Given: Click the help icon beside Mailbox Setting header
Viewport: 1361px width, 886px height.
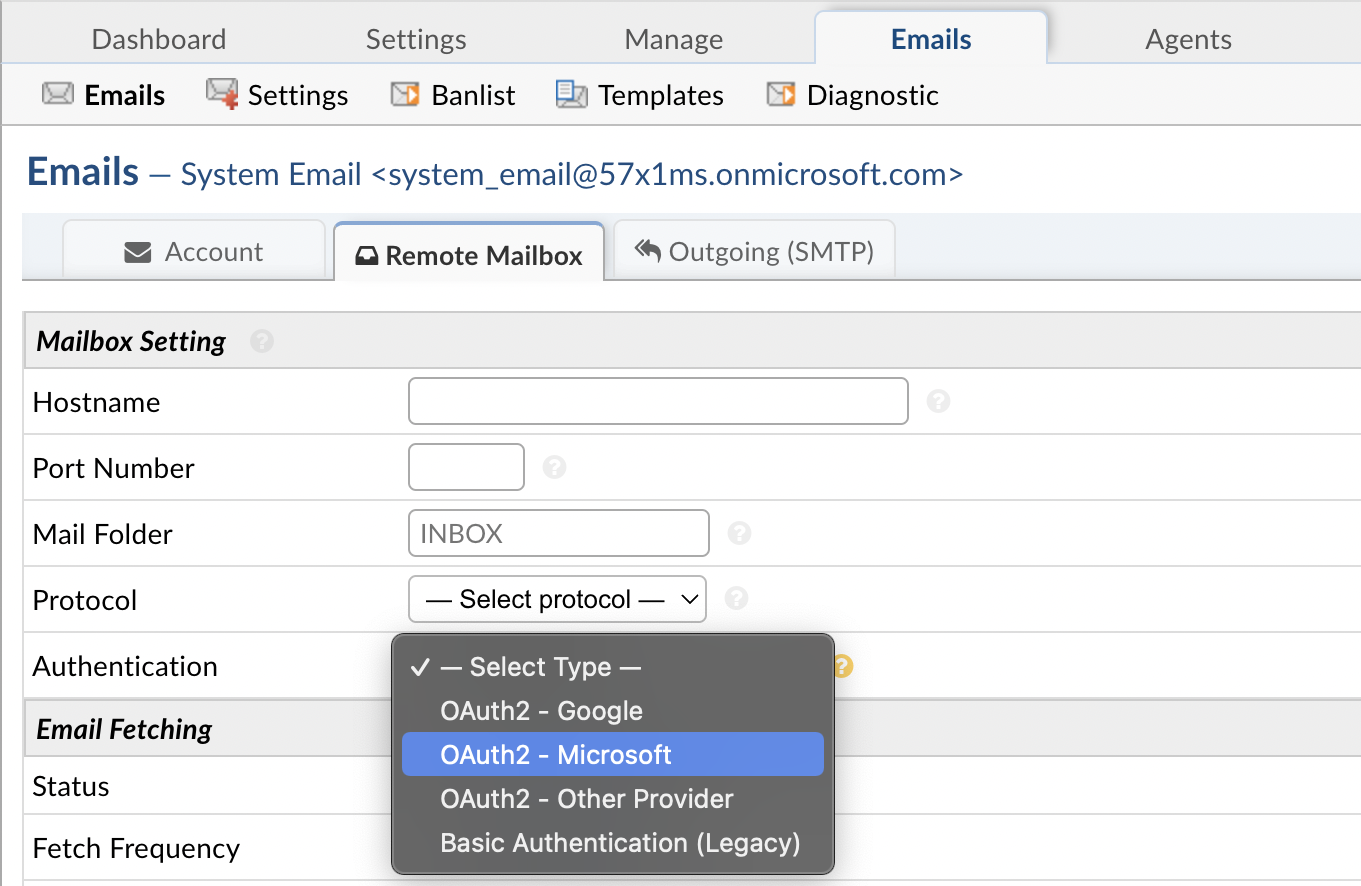Looking at the screenshot, I should (262, 341).
